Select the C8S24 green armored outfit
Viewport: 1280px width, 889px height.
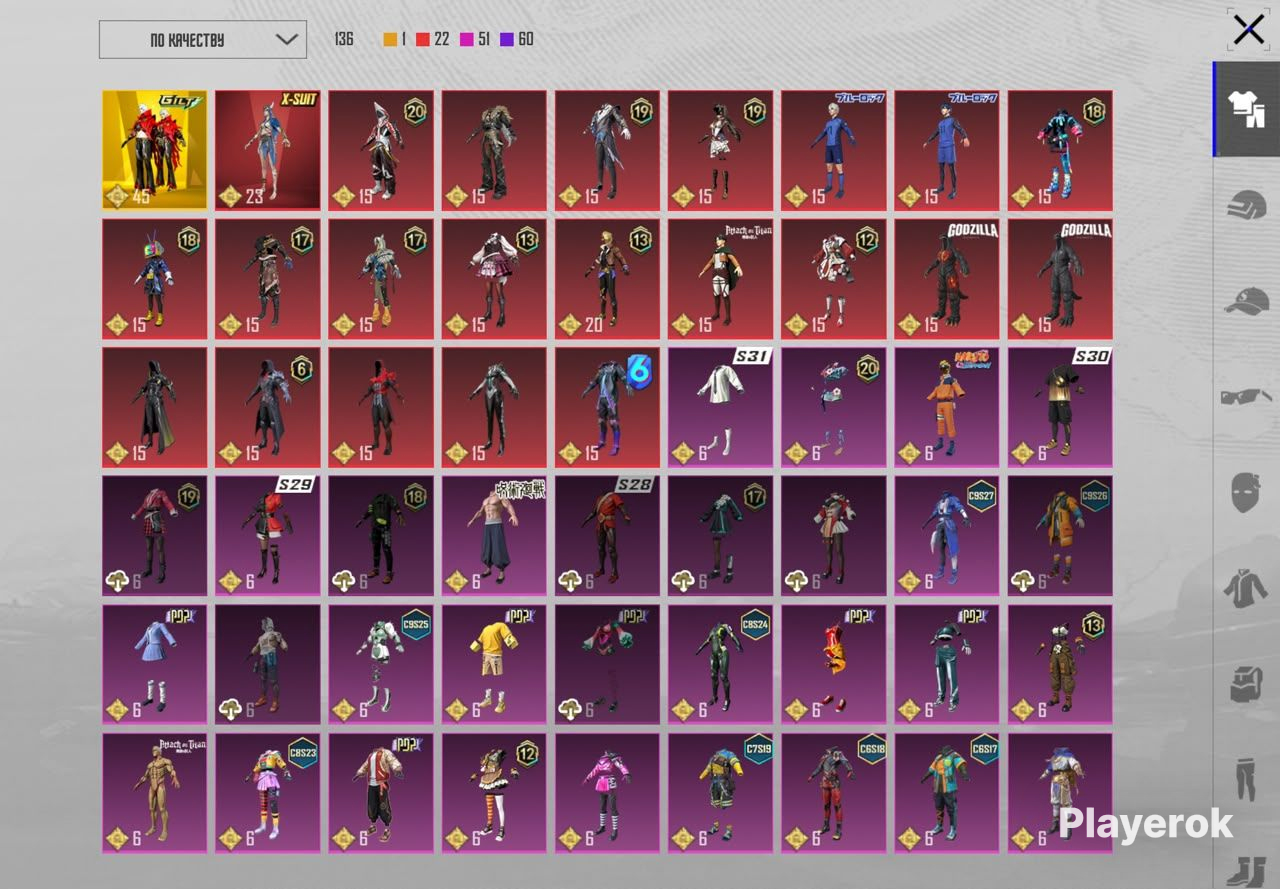click(721, 664)
